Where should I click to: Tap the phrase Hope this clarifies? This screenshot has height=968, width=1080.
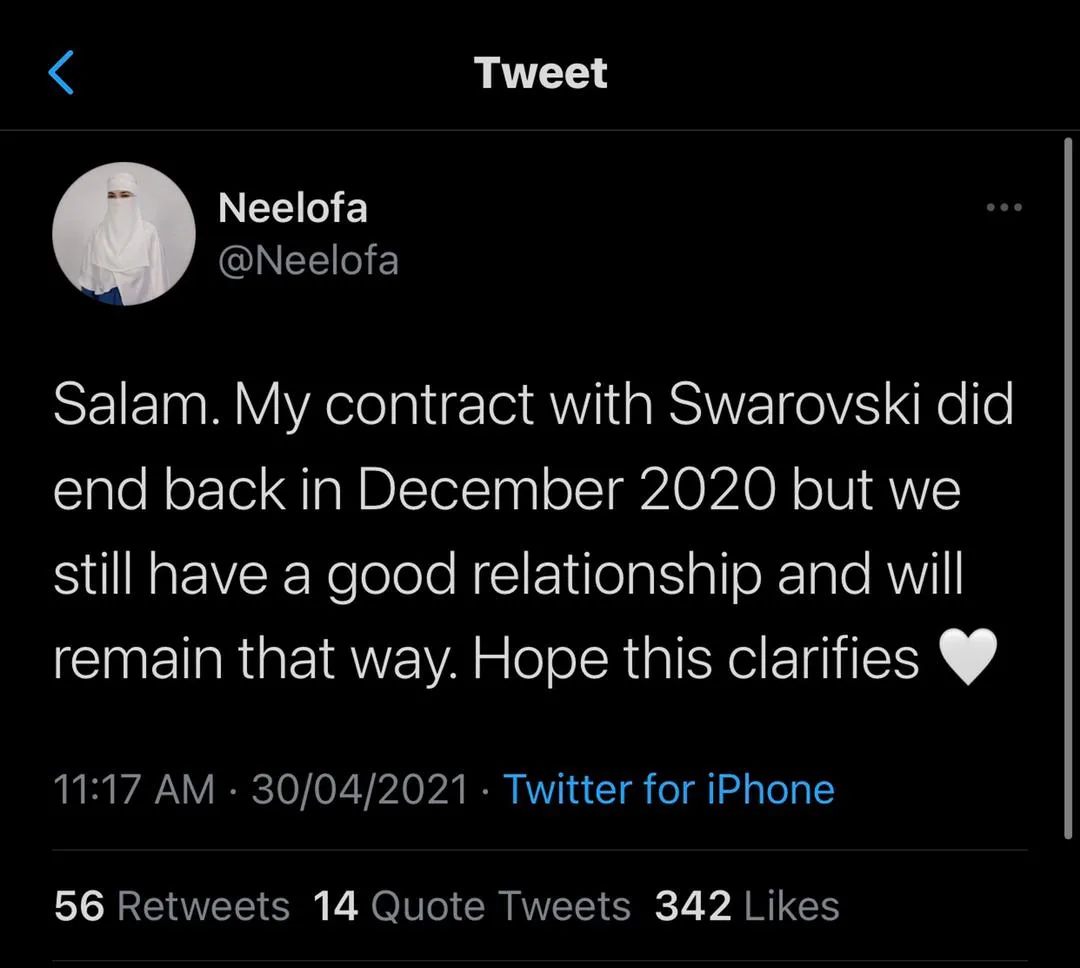(x=696, y=658)
